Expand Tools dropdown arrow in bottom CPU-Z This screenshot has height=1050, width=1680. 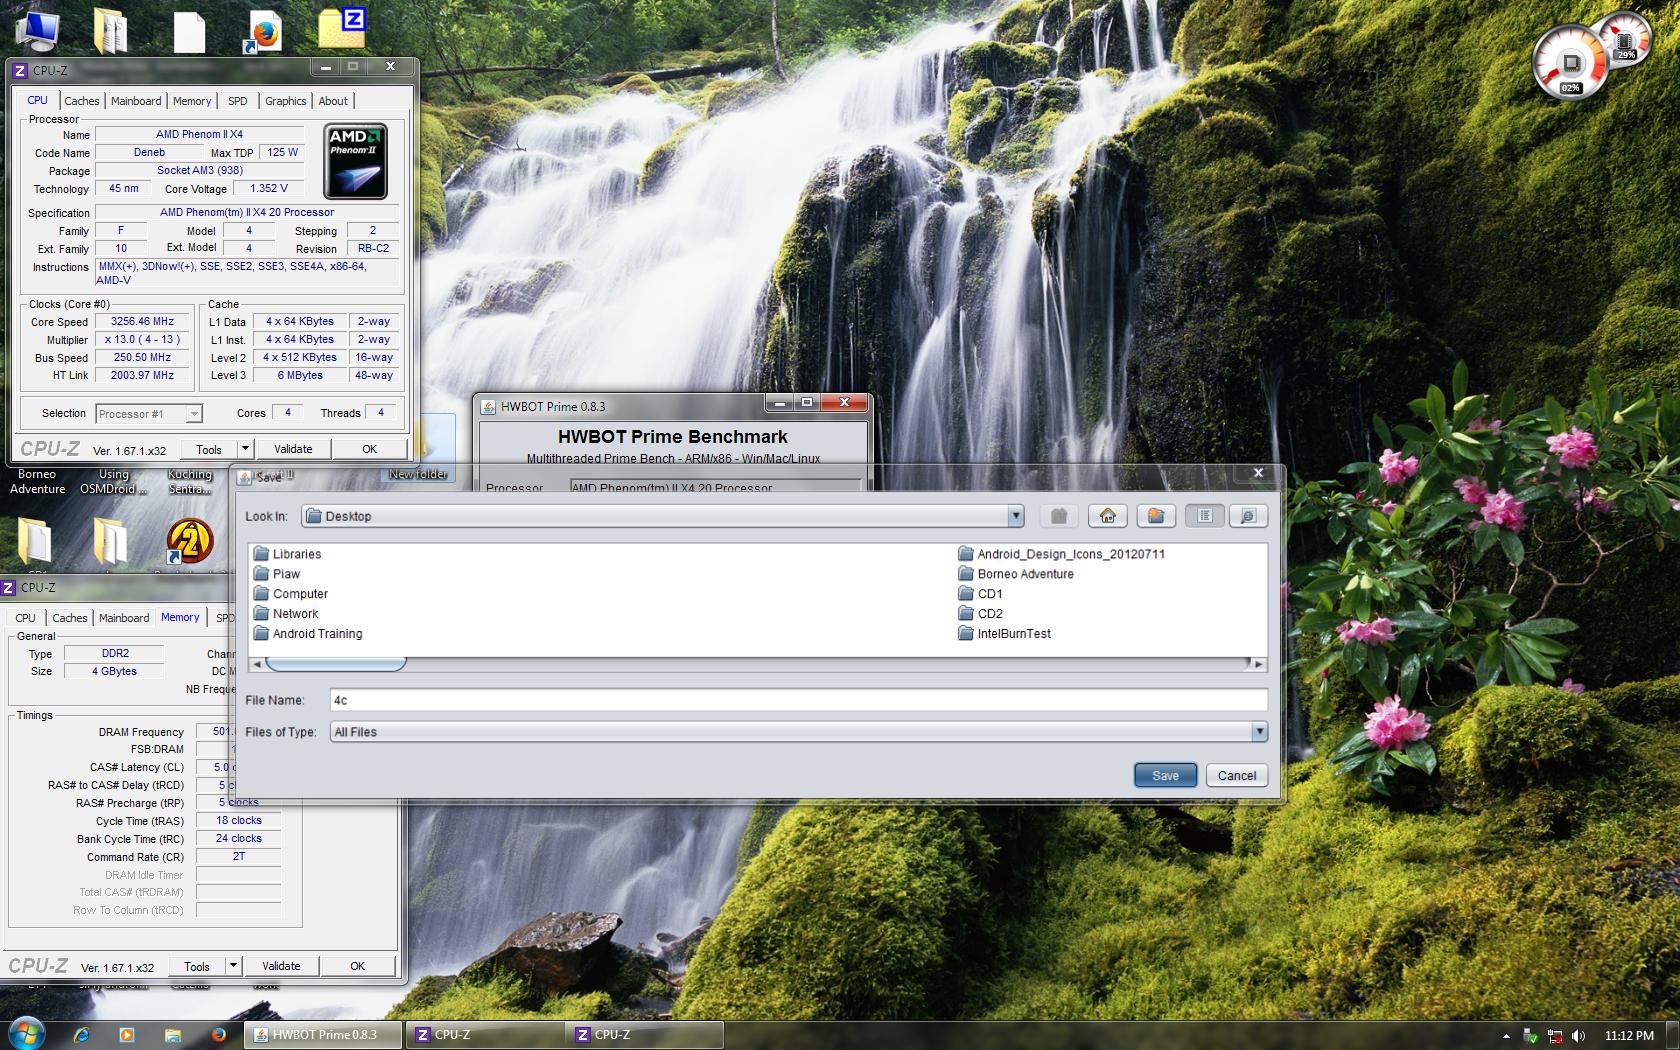click(x=234, y=966)
